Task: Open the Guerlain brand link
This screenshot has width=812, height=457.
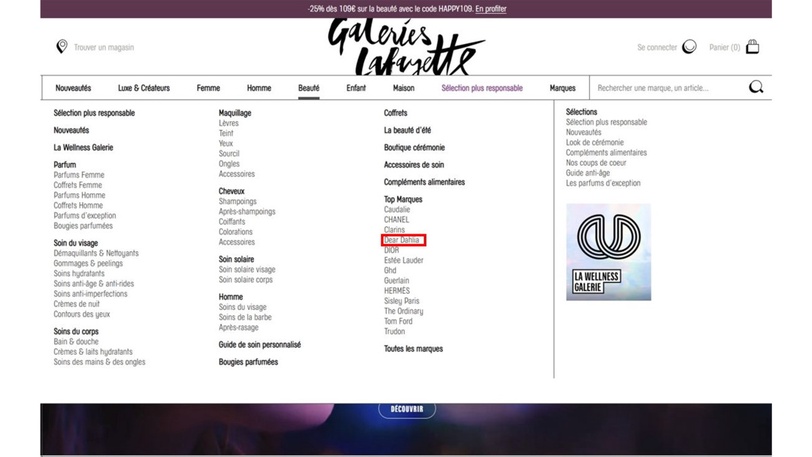Action: [x=396, y=280]
